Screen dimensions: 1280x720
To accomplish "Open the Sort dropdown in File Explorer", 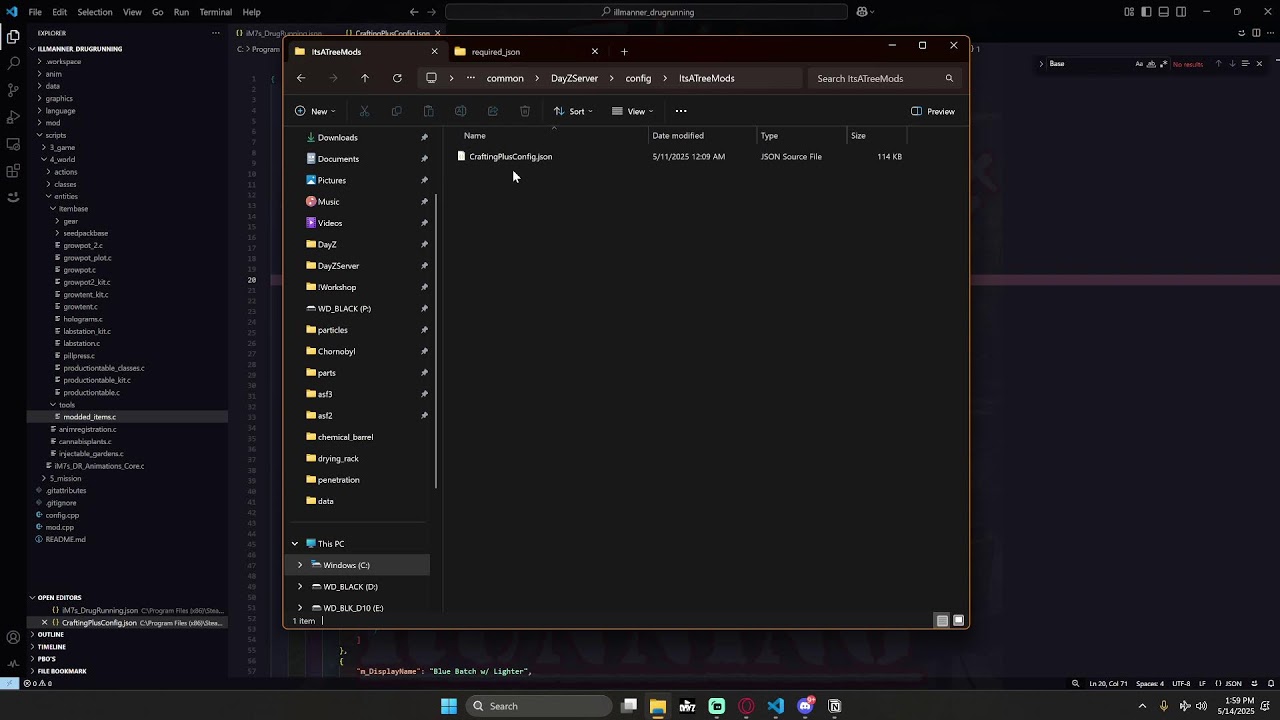I will (x=573, y=111).
